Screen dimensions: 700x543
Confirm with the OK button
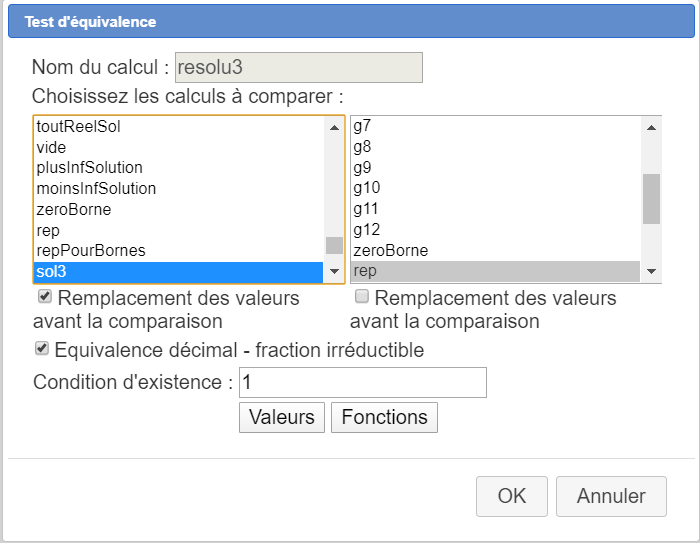point(512,496)
